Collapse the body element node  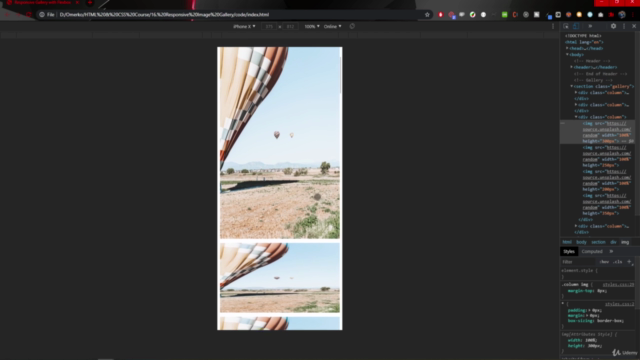[567, 54]
